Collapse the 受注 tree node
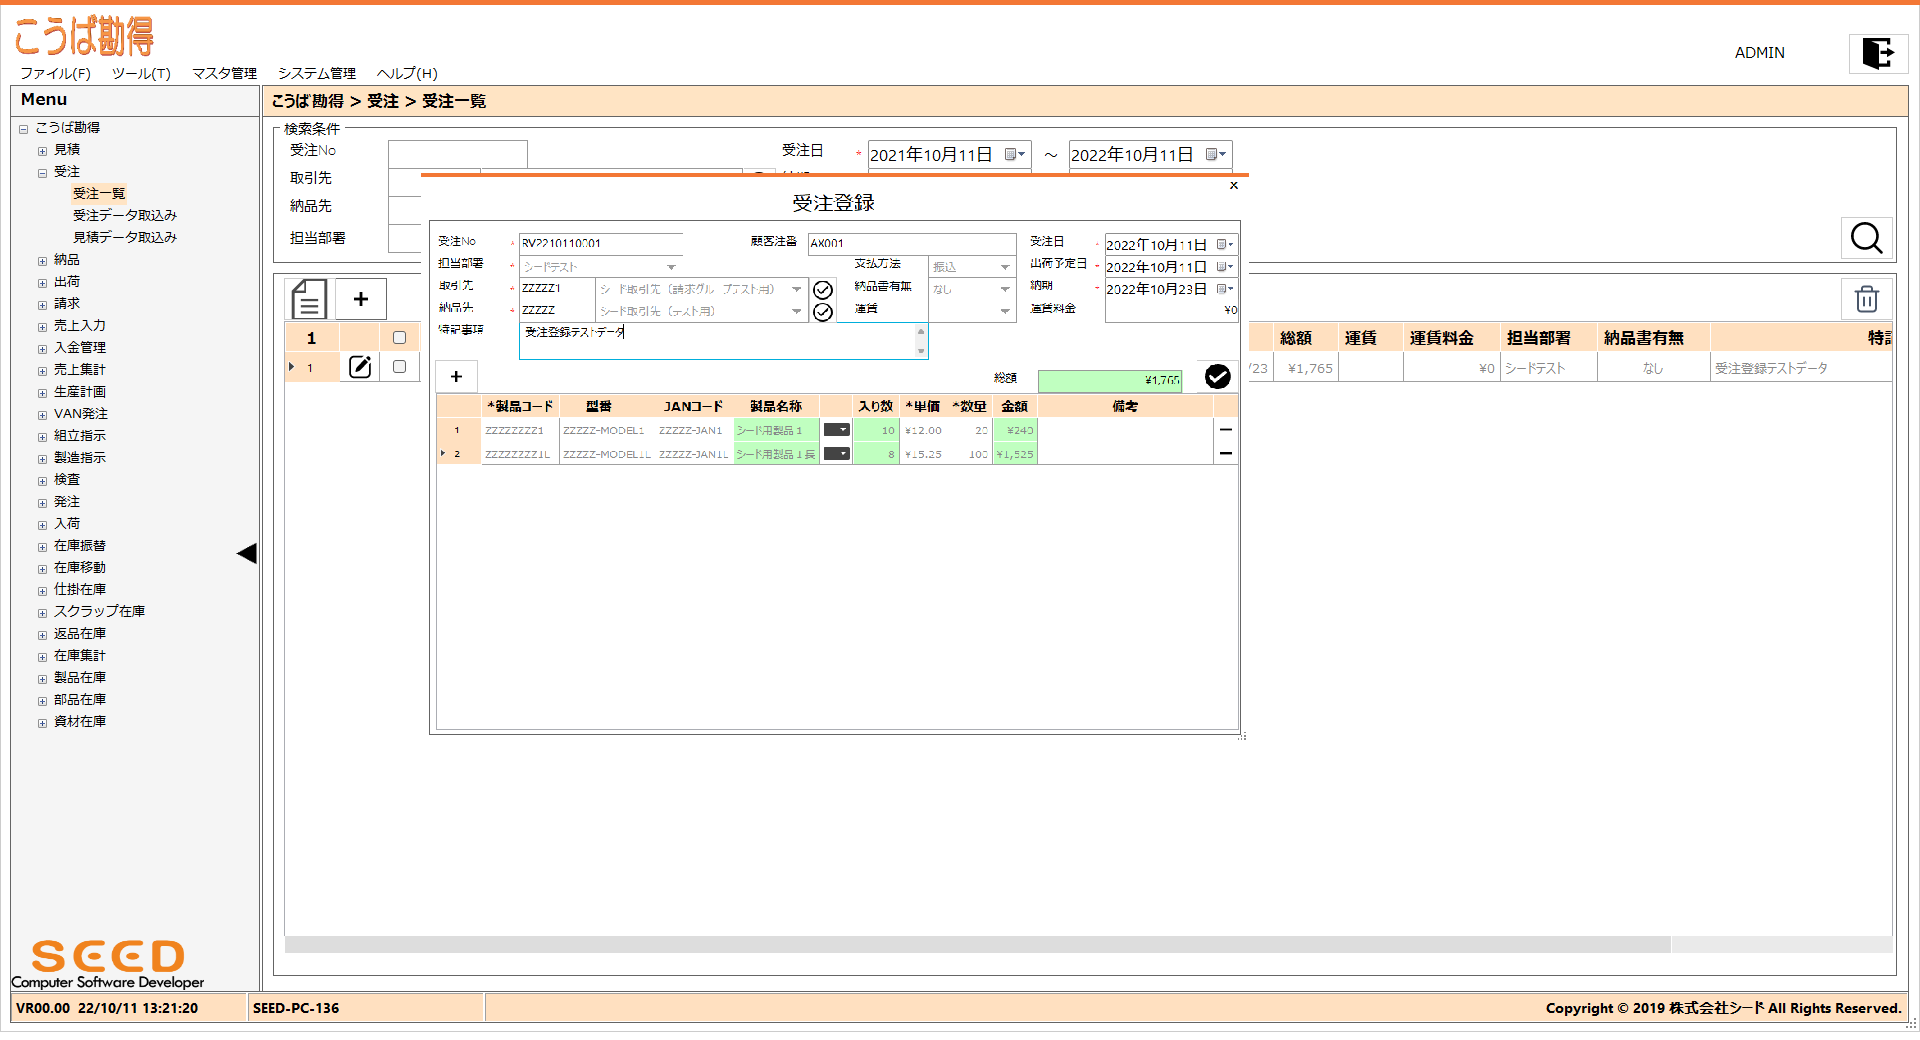1920x1040 pixels. pos(42,173)
